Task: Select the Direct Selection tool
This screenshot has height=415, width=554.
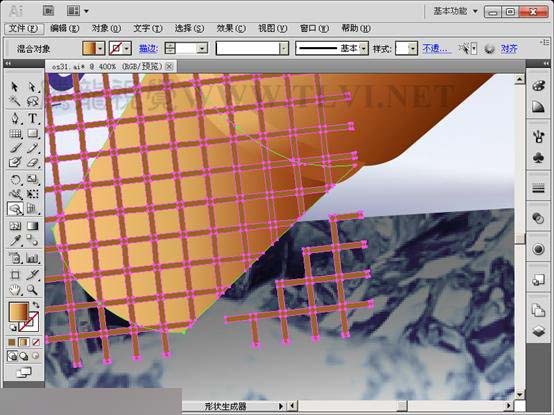Action: pyautogui.click(x=32, y=87)
